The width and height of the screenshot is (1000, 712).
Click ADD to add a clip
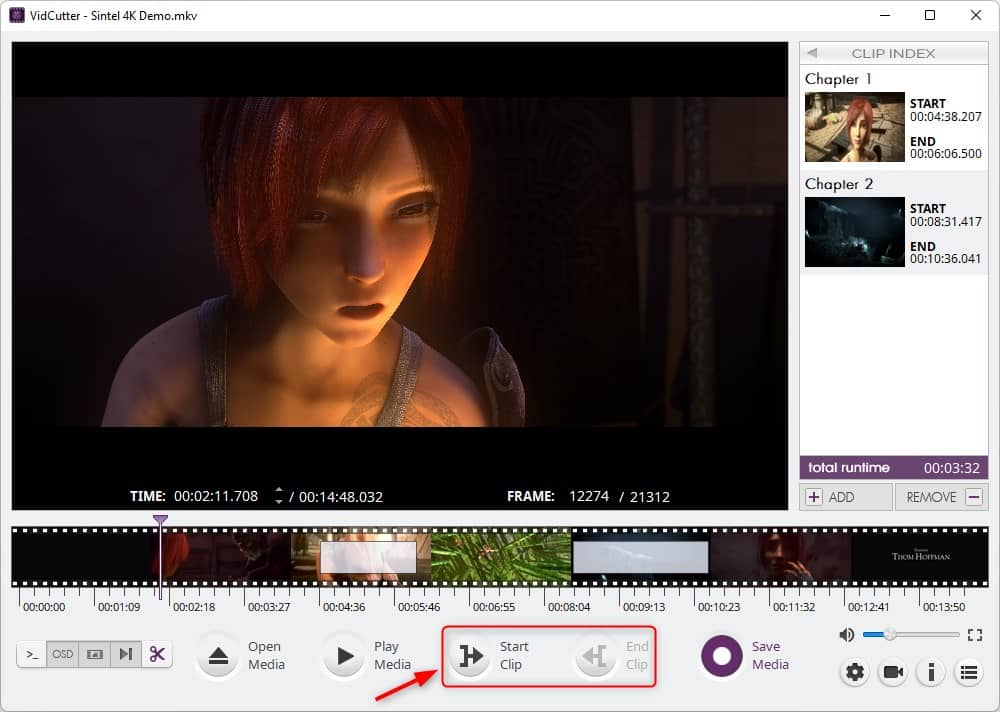846,497
